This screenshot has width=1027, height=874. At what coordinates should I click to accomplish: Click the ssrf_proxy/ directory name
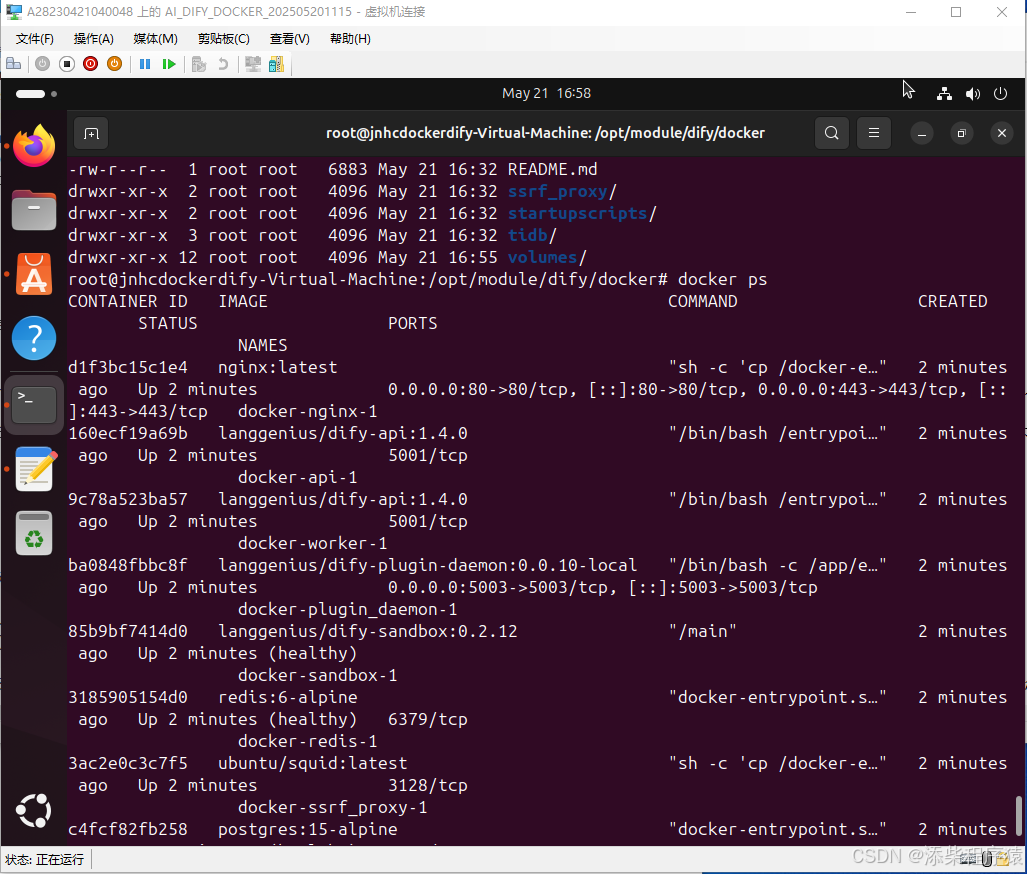tap(562, 191)
